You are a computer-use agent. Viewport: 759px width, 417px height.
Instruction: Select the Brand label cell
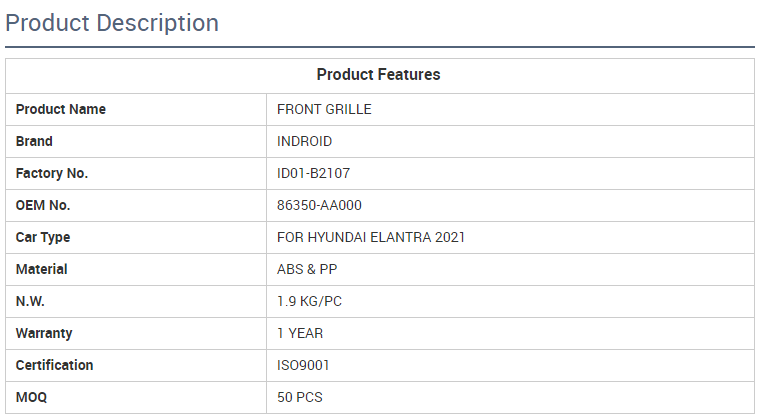click(x=34, y=141)
